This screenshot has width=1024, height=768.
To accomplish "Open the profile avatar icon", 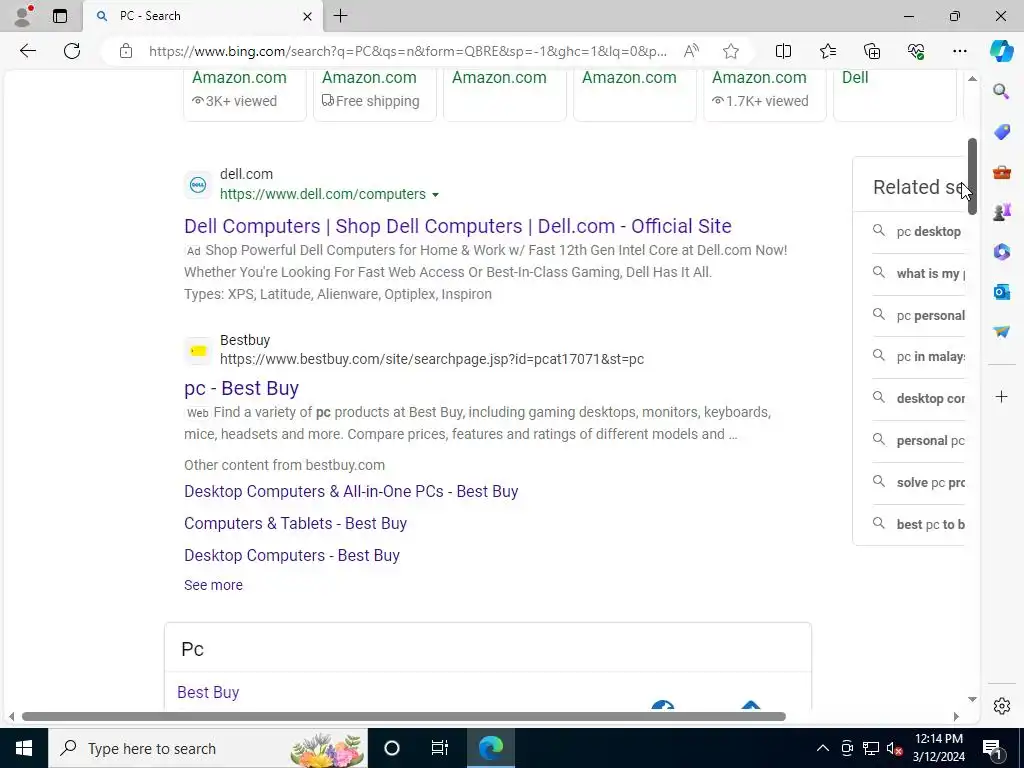I will tap(24, 16).
